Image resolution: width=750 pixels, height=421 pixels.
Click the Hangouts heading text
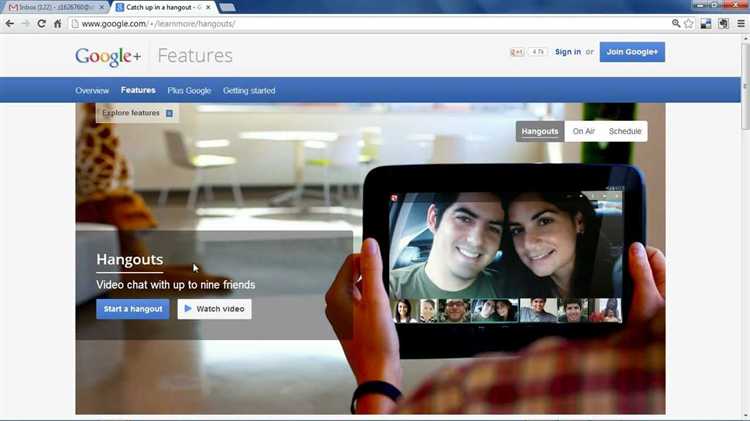[x=130, y=260]
